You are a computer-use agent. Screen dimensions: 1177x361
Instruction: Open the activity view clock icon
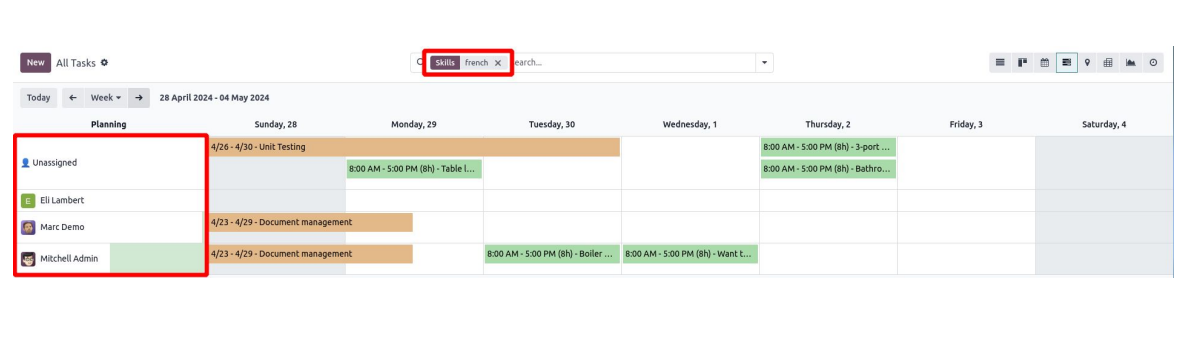click(1153, 63)
